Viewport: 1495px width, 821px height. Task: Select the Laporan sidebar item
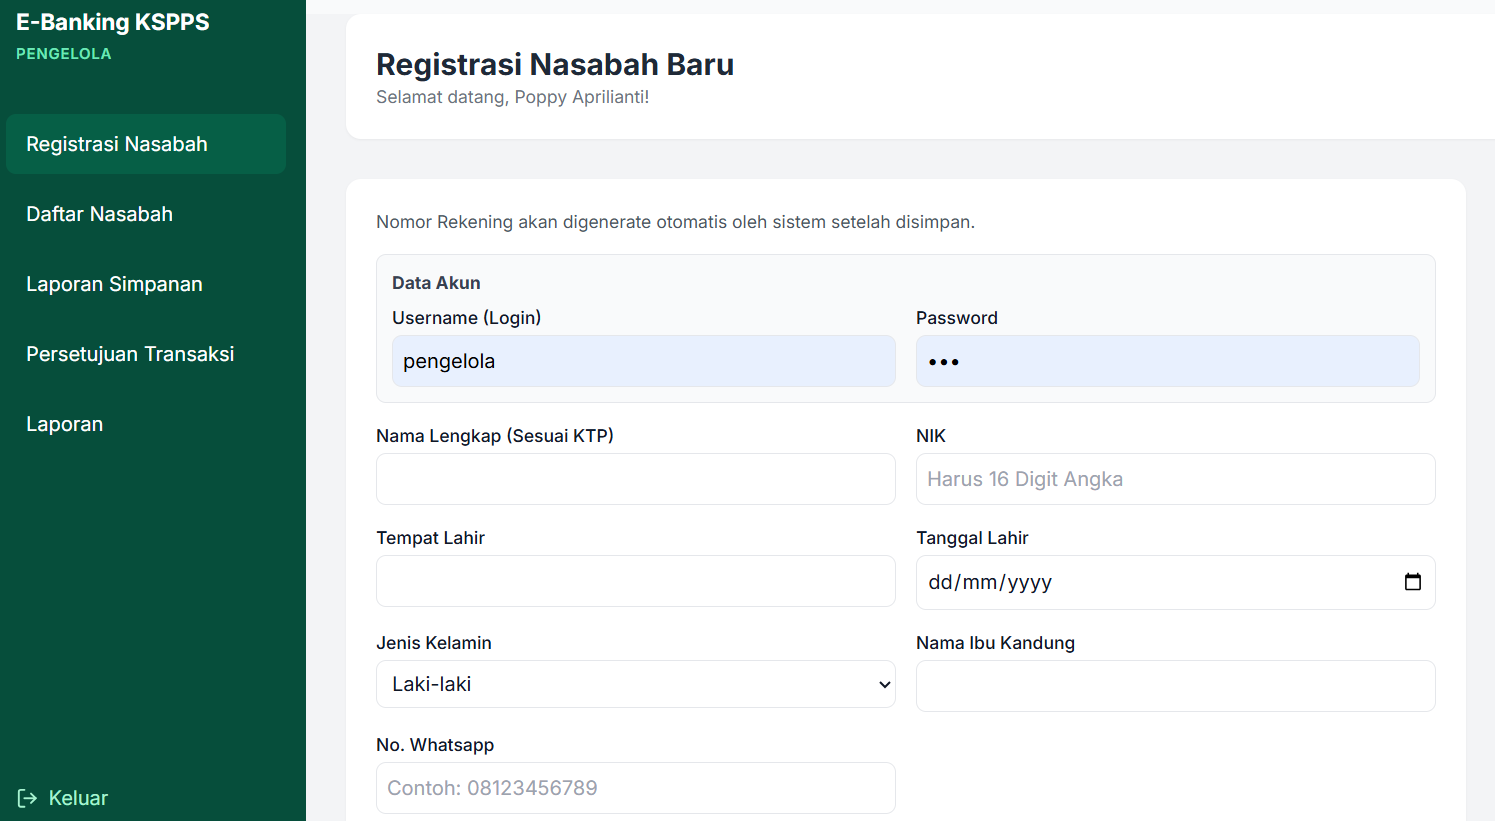point(64,424)
